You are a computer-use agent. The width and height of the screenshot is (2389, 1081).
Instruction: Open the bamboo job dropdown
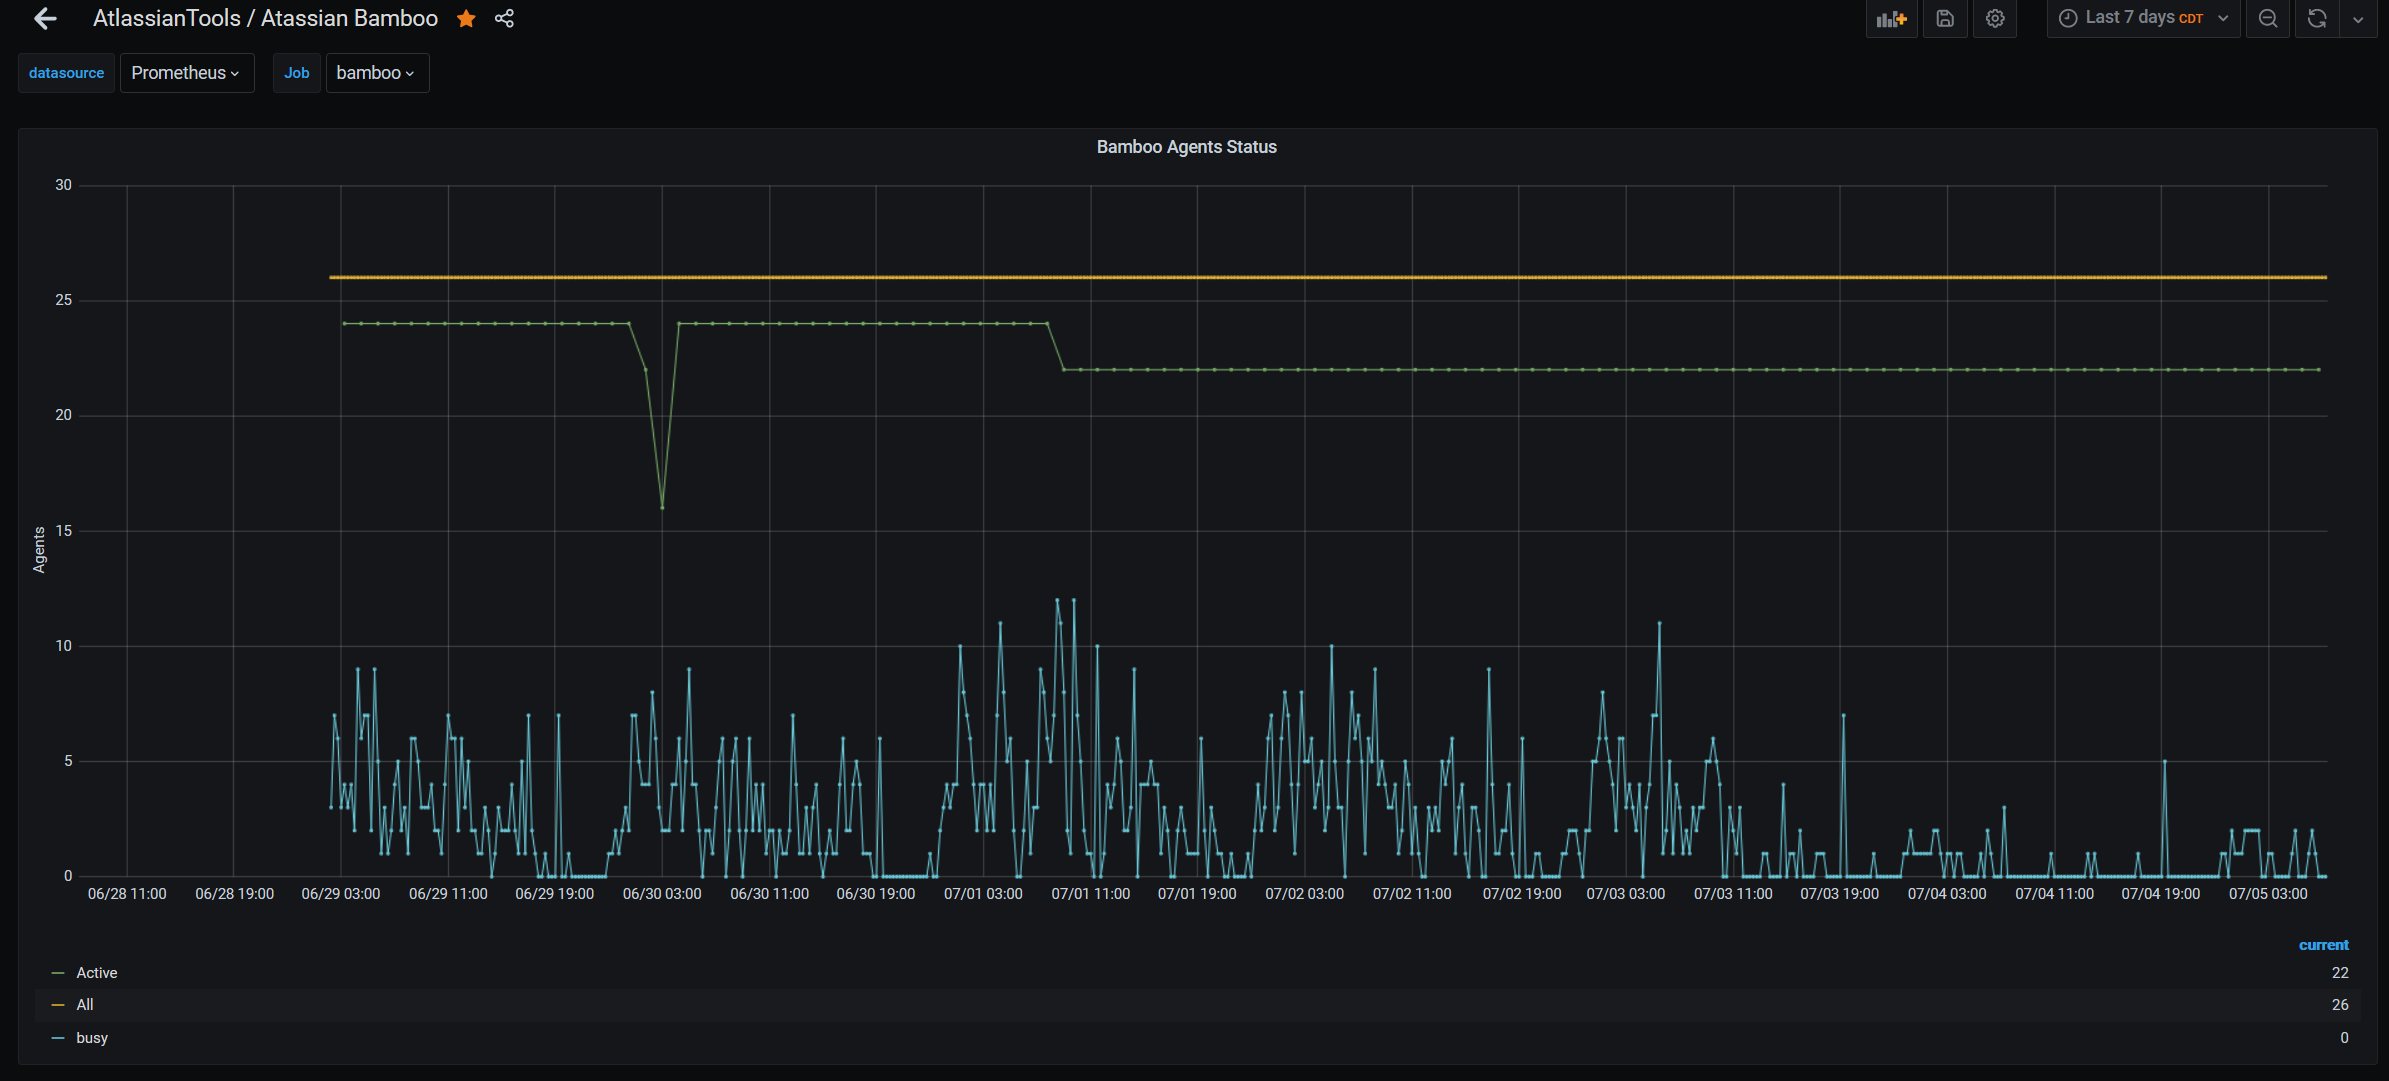coord(376,73)
